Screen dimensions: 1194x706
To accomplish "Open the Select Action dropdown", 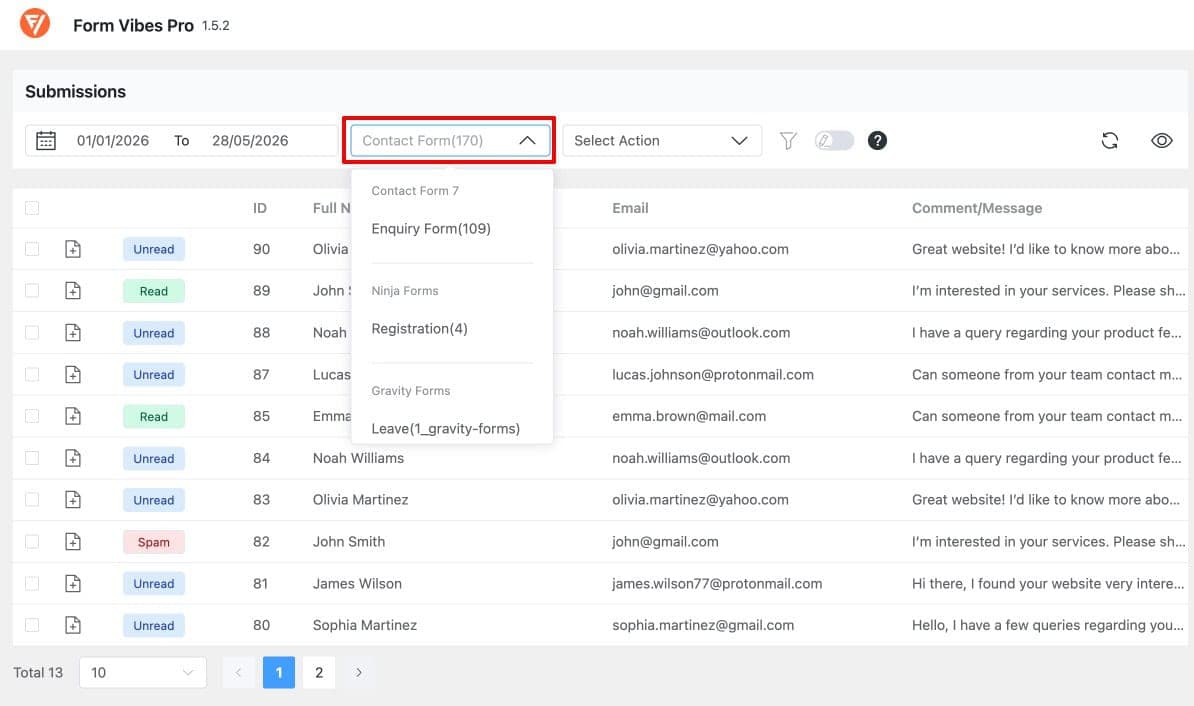I will point(662,140).
